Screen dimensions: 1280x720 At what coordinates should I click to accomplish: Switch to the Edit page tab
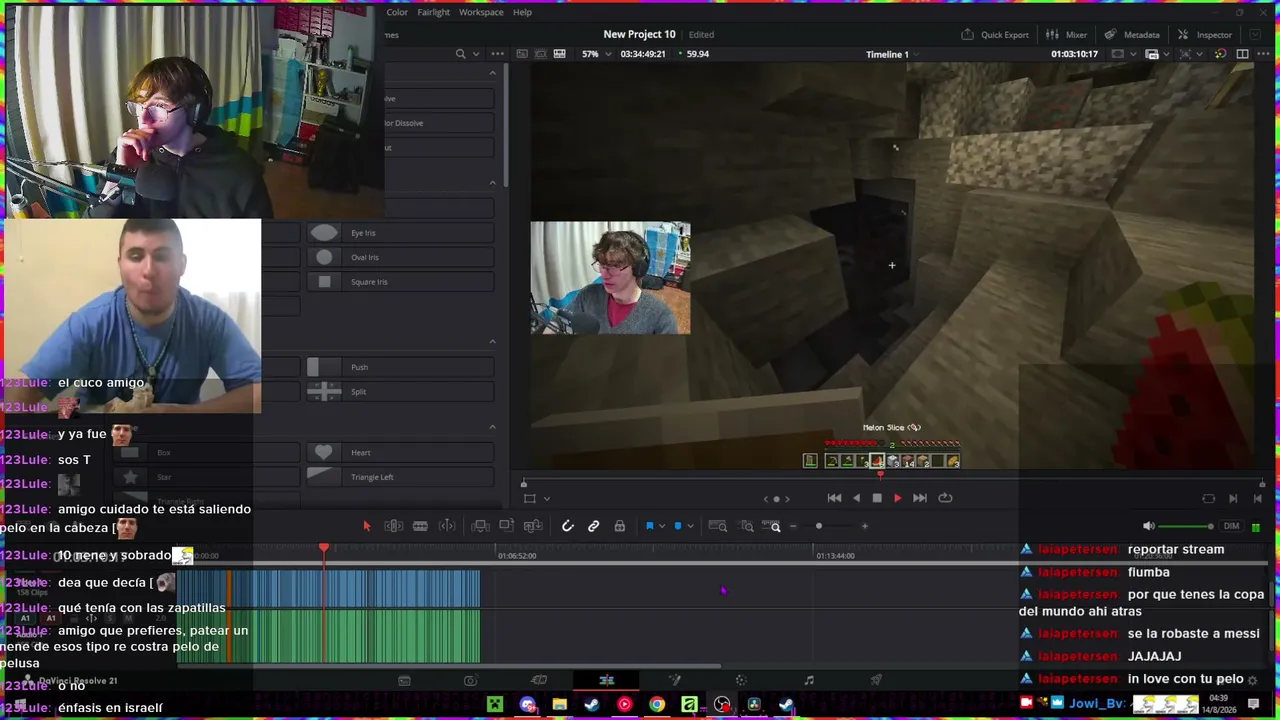click(607, 680)
